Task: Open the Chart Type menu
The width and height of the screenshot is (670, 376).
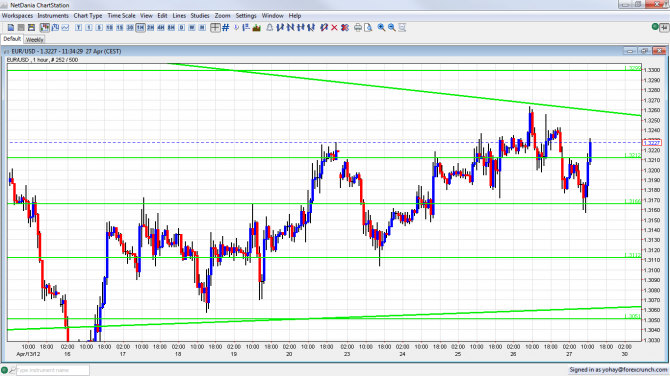Action: (x=88, y=16)
